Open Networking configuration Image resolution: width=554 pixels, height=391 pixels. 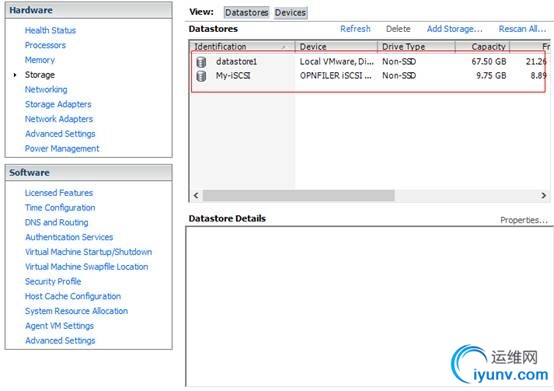click(46, 90)
